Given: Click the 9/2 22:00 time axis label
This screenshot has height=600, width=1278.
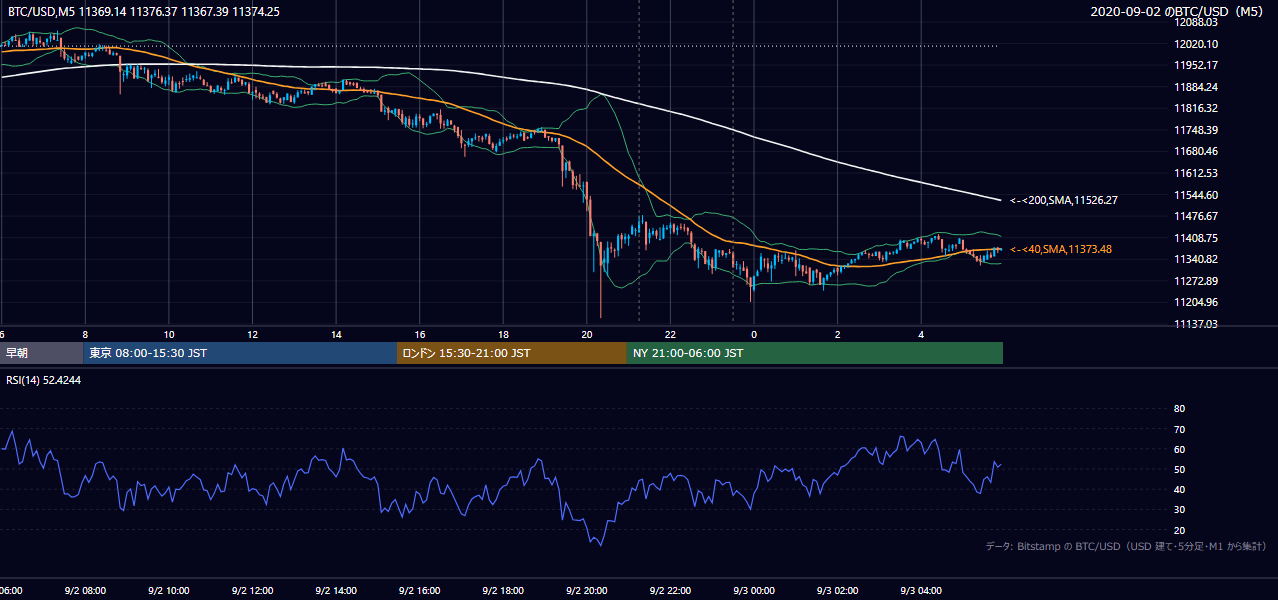Looking at the screenshot, I should pos(670,591).
